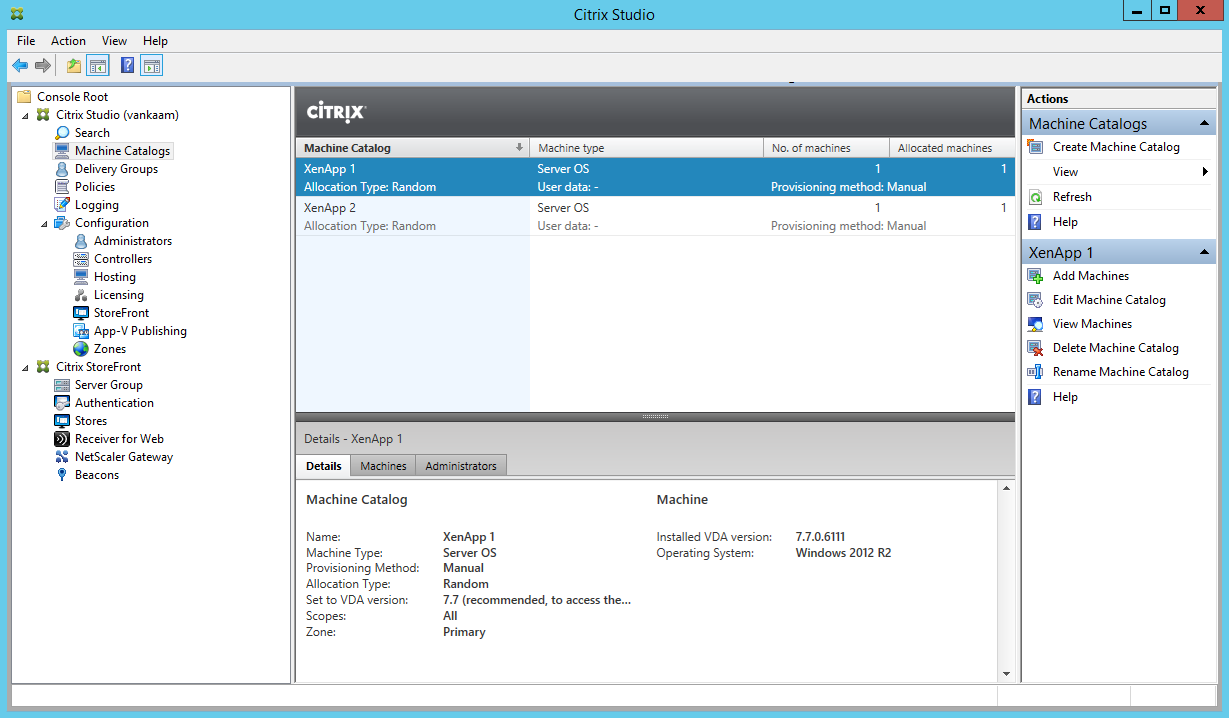Toggle the Show/Hide Action Pane icon
This screenshot has height=718, width=1229.
pos(152,66)
